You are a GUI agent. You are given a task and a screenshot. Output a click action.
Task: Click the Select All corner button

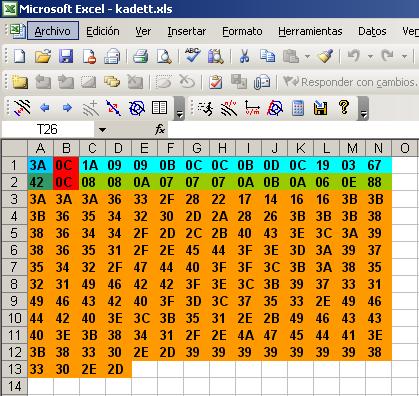pos(14,148)
